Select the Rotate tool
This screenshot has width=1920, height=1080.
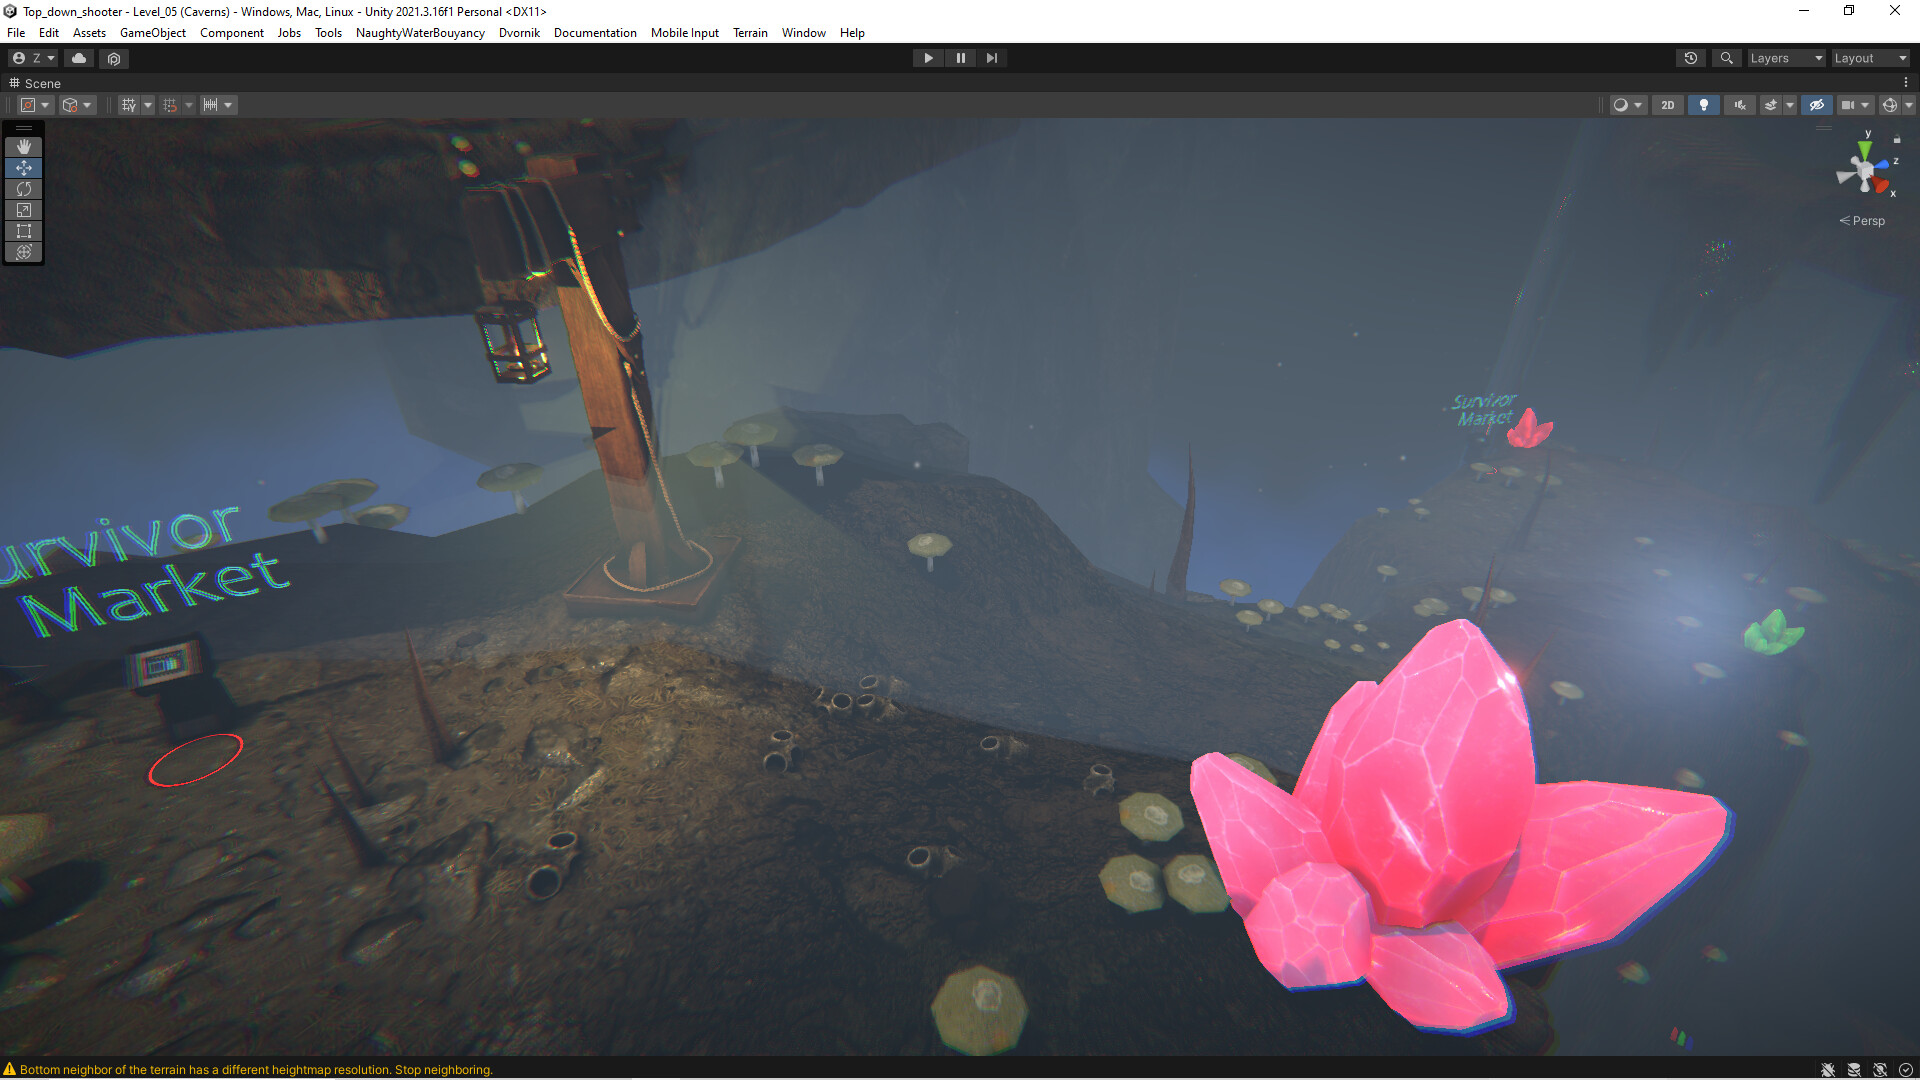[24, 189]
